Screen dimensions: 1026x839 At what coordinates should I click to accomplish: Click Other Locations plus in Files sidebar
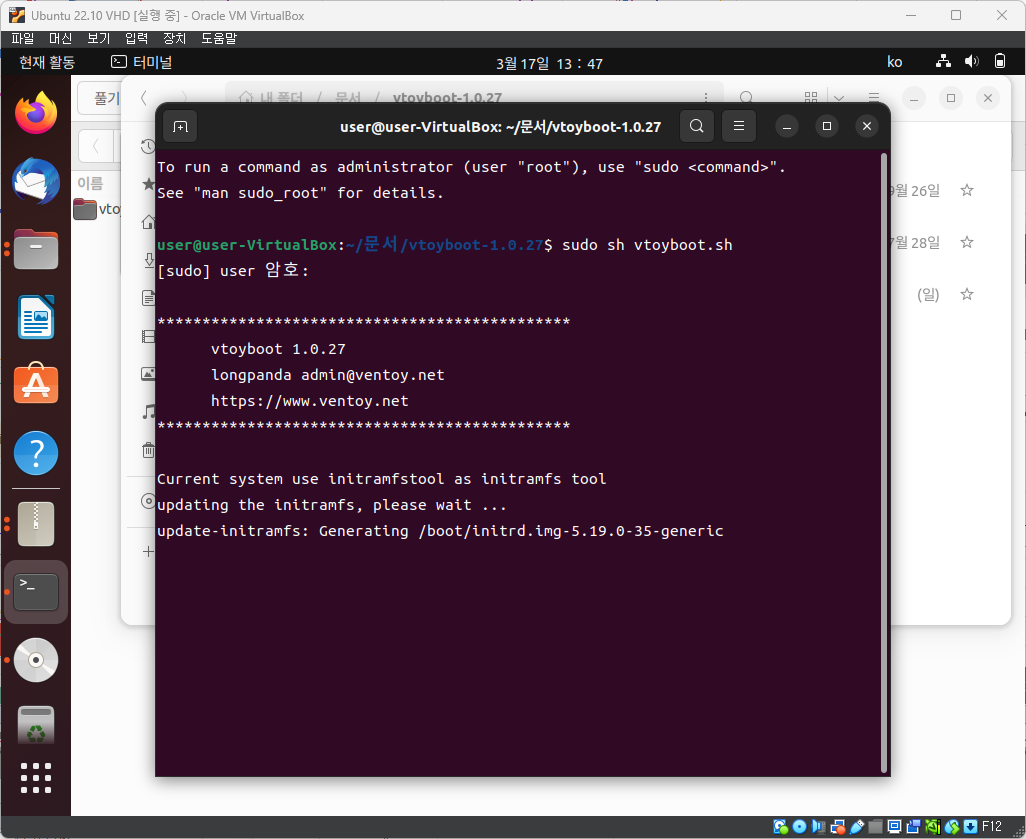(149, 552)
